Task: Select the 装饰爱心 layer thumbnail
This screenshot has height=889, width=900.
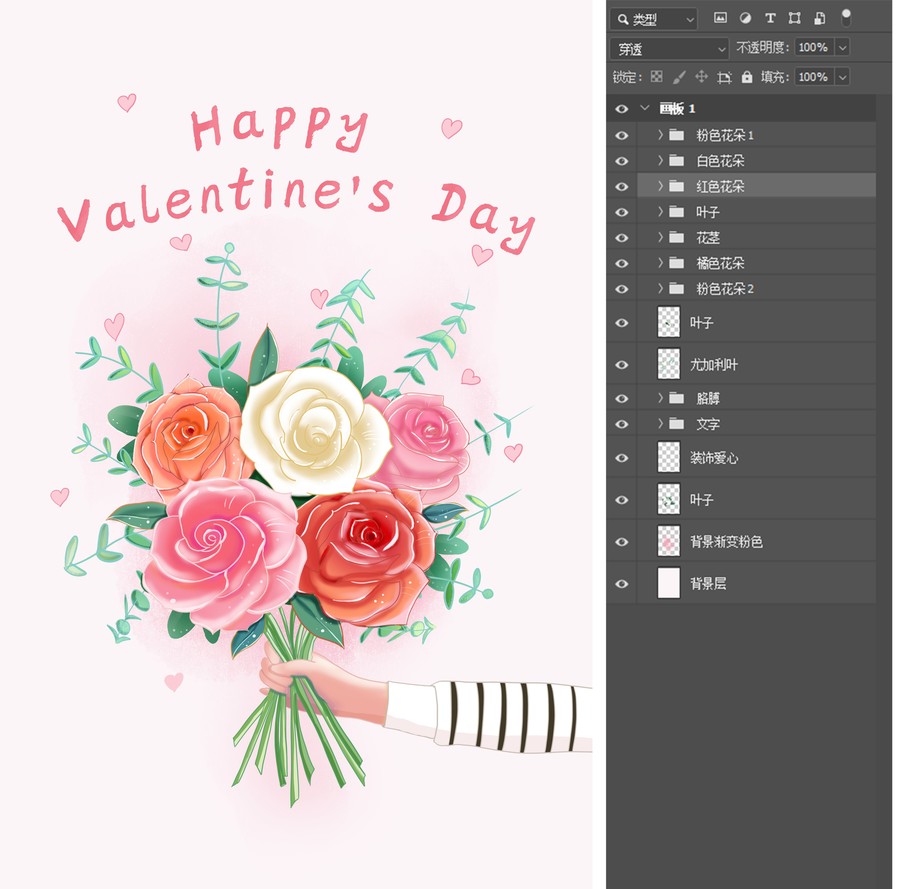Action: (x=669, y=457)
